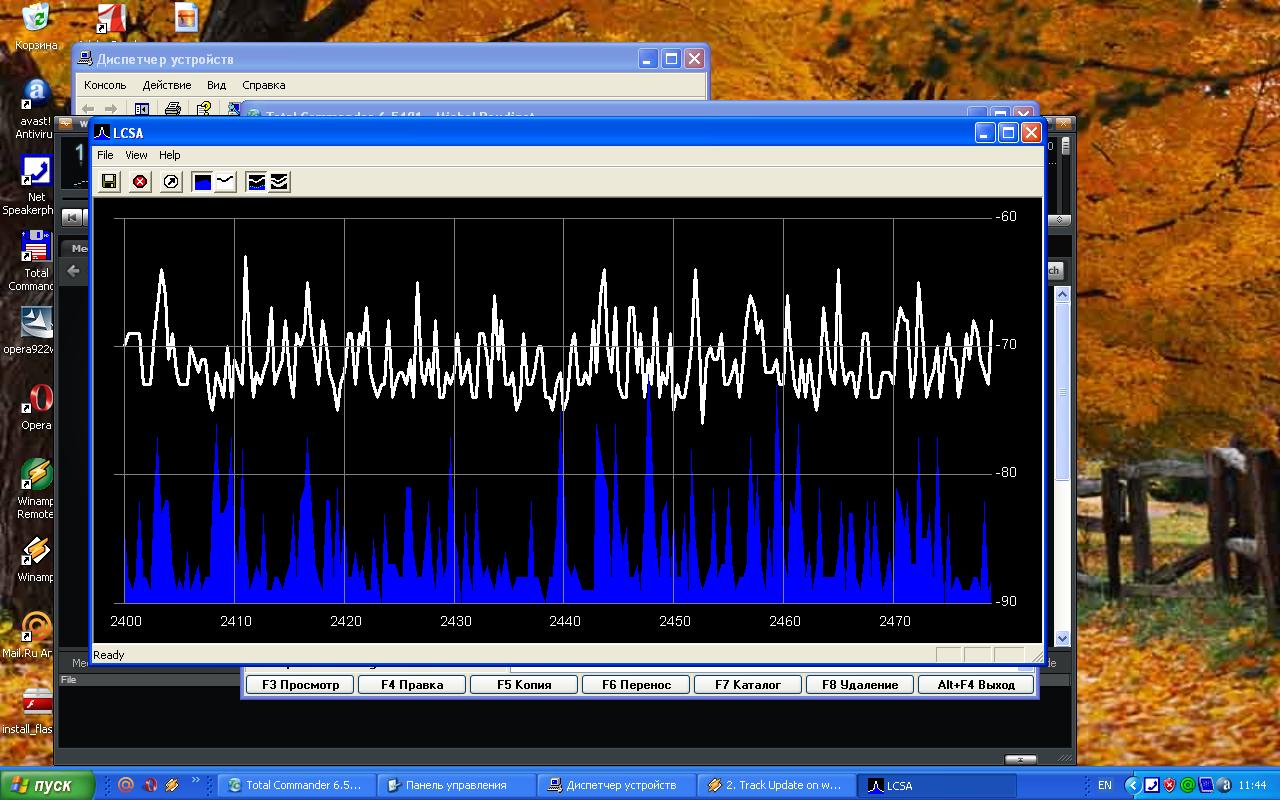Image resolution: width=1280 pixels, height=800 pixels.
Task: Open the View menu in LCSA
Action: (x=136, y=155)
